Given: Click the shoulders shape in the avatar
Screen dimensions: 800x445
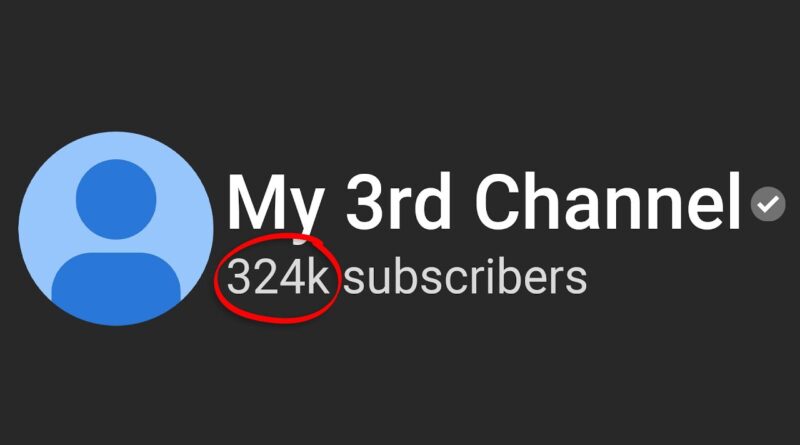Looking at the screenshot, I should point(116,288).
